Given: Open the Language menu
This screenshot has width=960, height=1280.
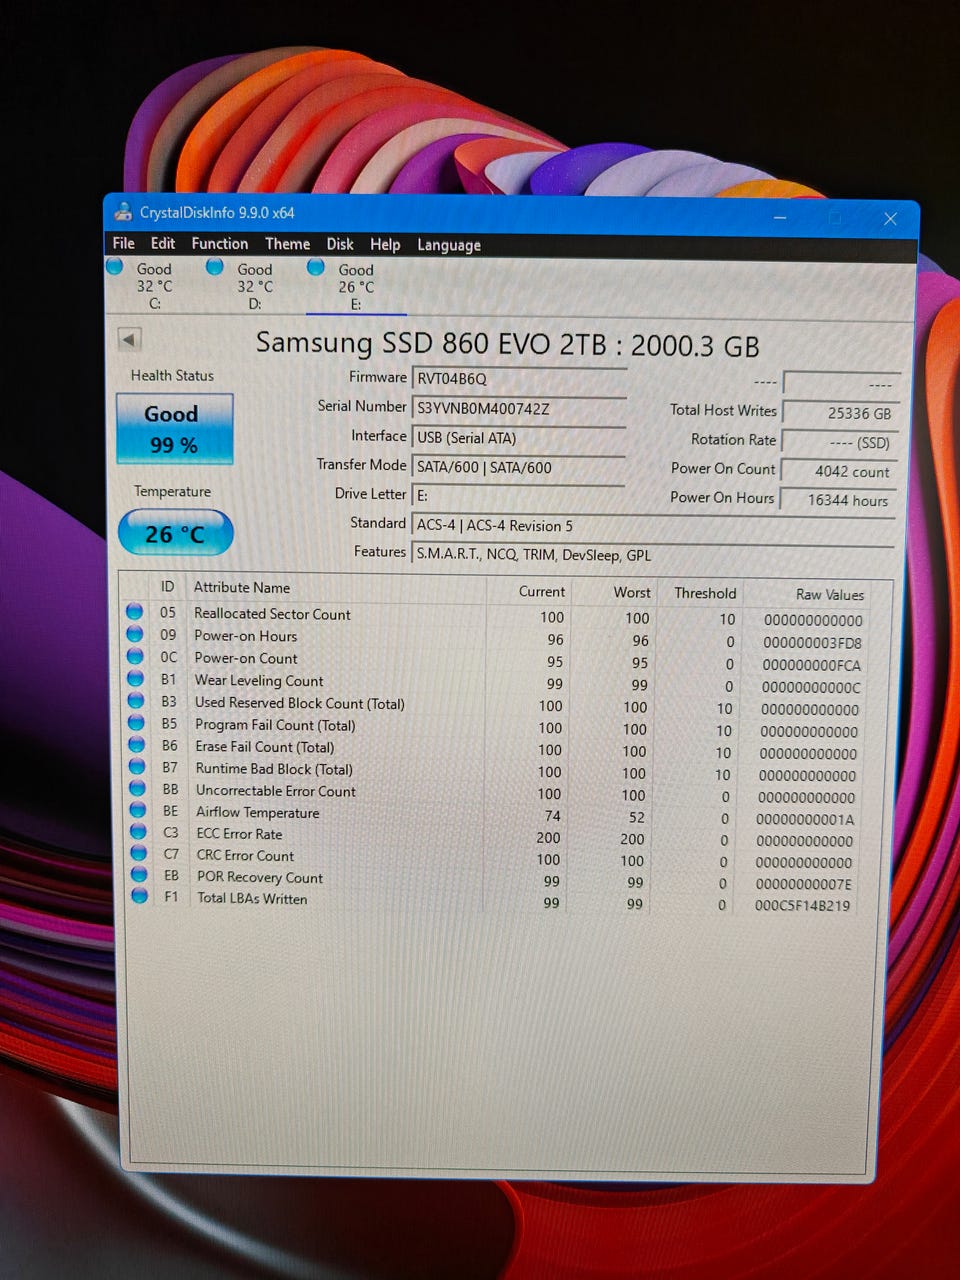Looking at the screenshot, I should click(448, 245).
